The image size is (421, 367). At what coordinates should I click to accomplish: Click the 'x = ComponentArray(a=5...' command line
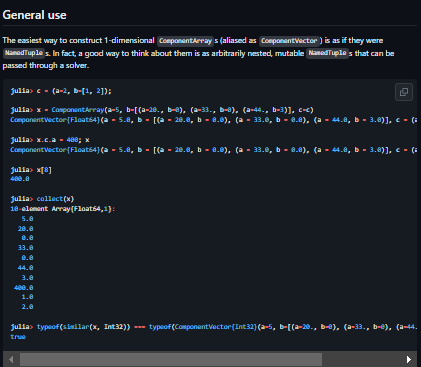click(x=162, y=110)
